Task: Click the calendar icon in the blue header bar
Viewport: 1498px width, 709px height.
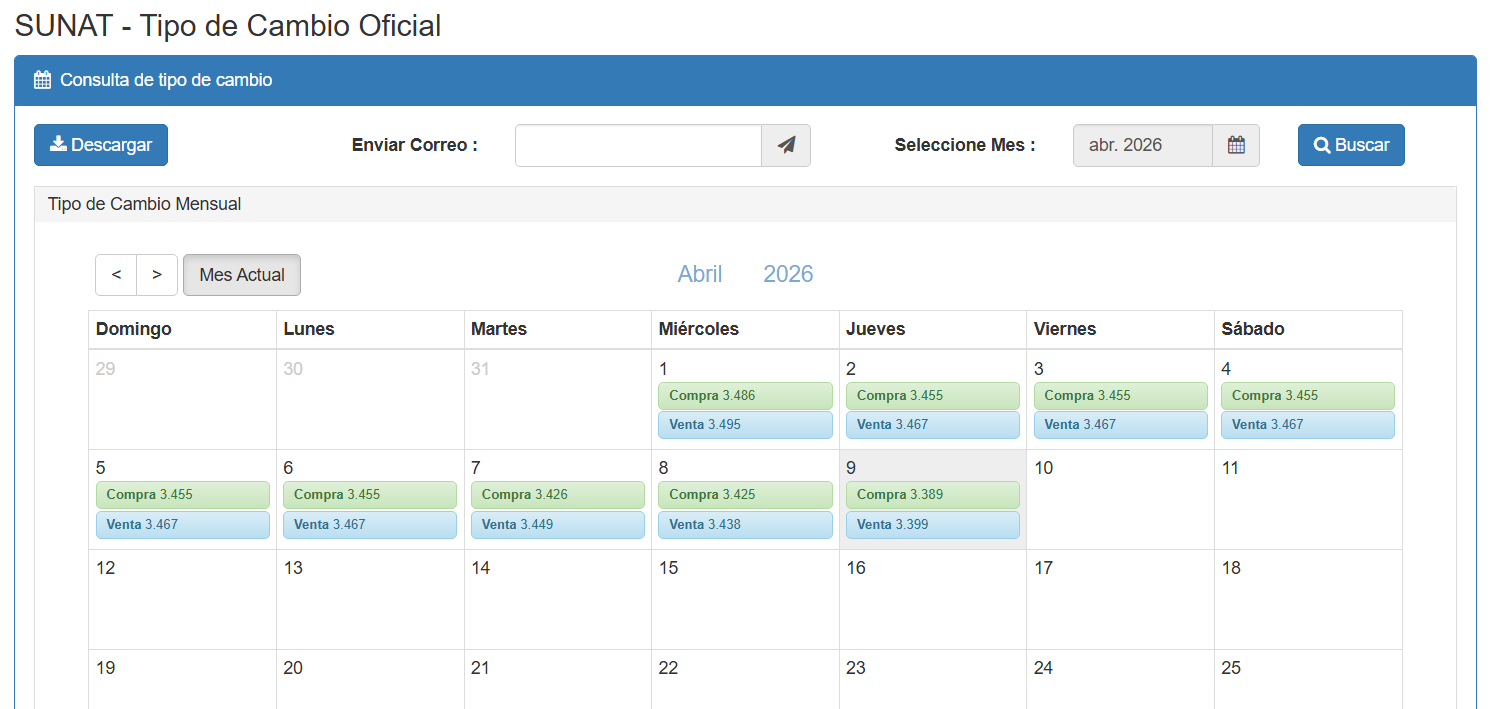Action: 41,78
